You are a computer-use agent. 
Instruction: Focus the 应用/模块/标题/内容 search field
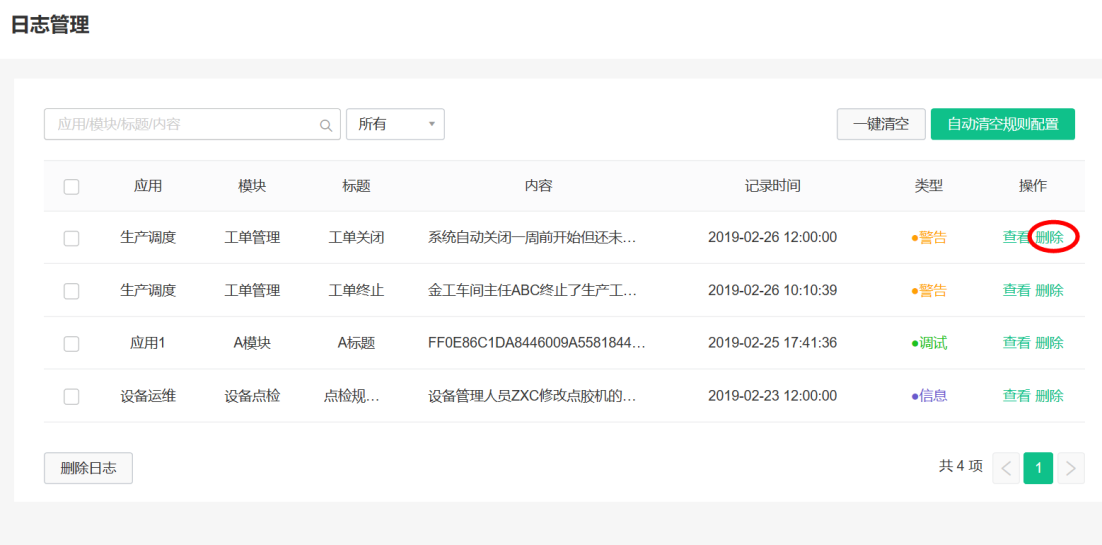tap(192, 124)
